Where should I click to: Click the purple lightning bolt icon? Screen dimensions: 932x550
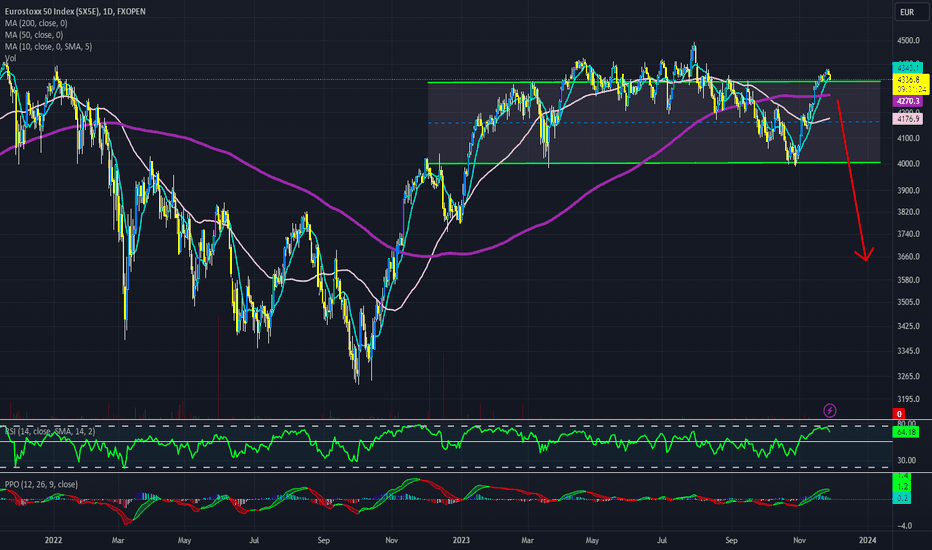[x=830, y=410]
